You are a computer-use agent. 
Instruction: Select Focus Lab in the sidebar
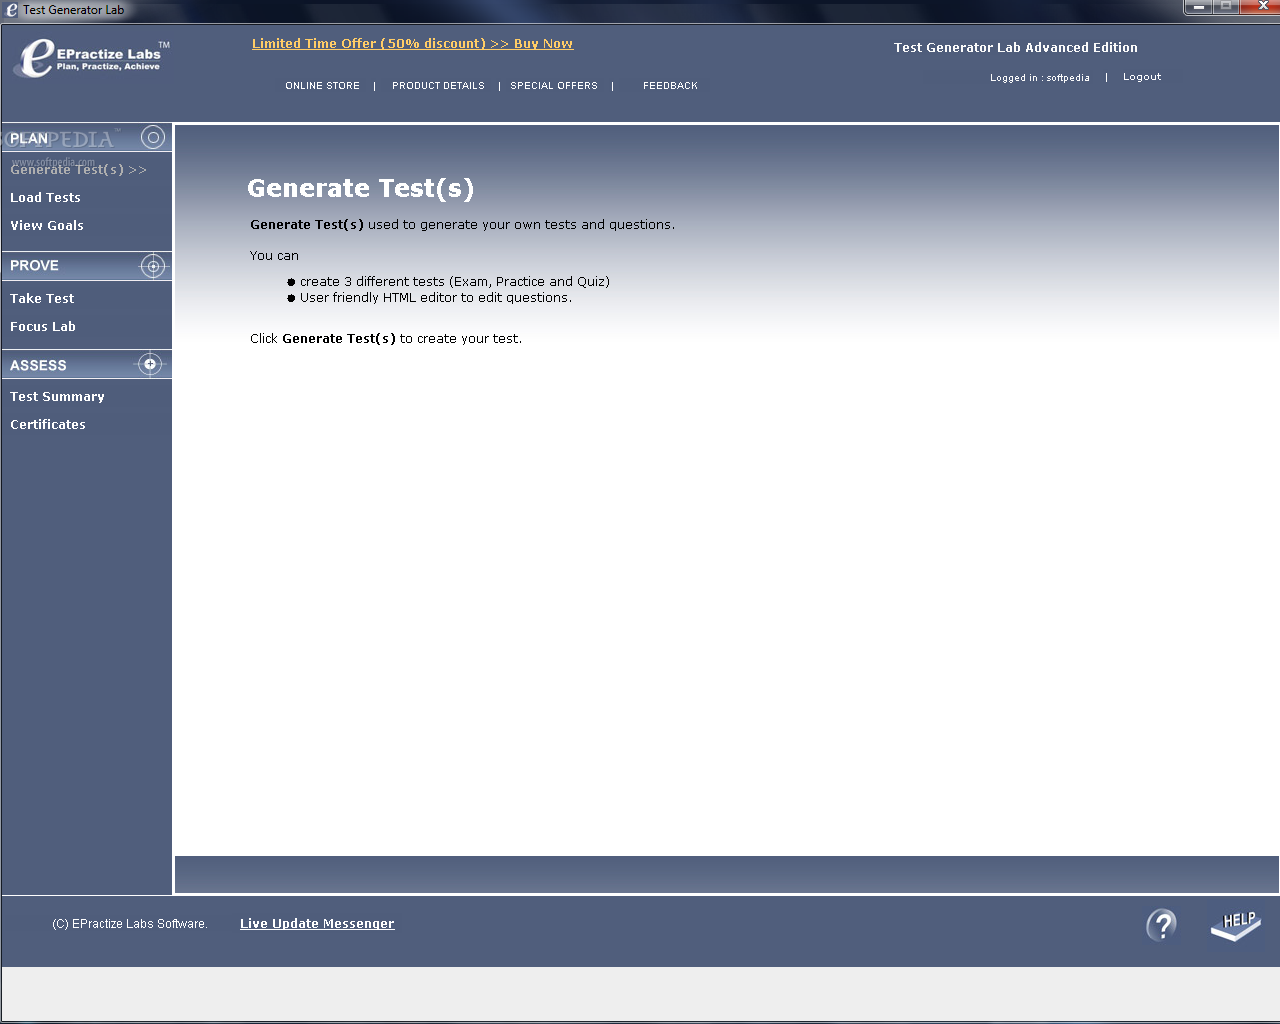tap(43, 327)
